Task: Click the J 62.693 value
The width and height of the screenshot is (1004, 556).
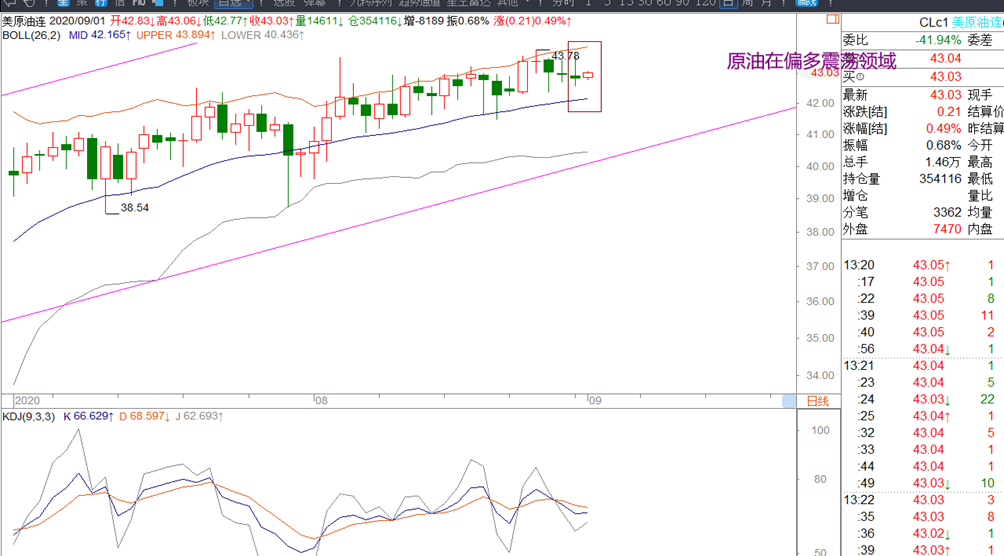Action: pos(199,416)
